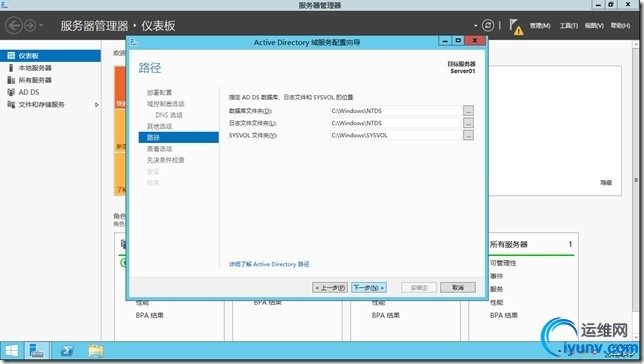The image size is (644, 364).
Task: Go to 域控制器选项 wizard step
Action: pos(166,104)
